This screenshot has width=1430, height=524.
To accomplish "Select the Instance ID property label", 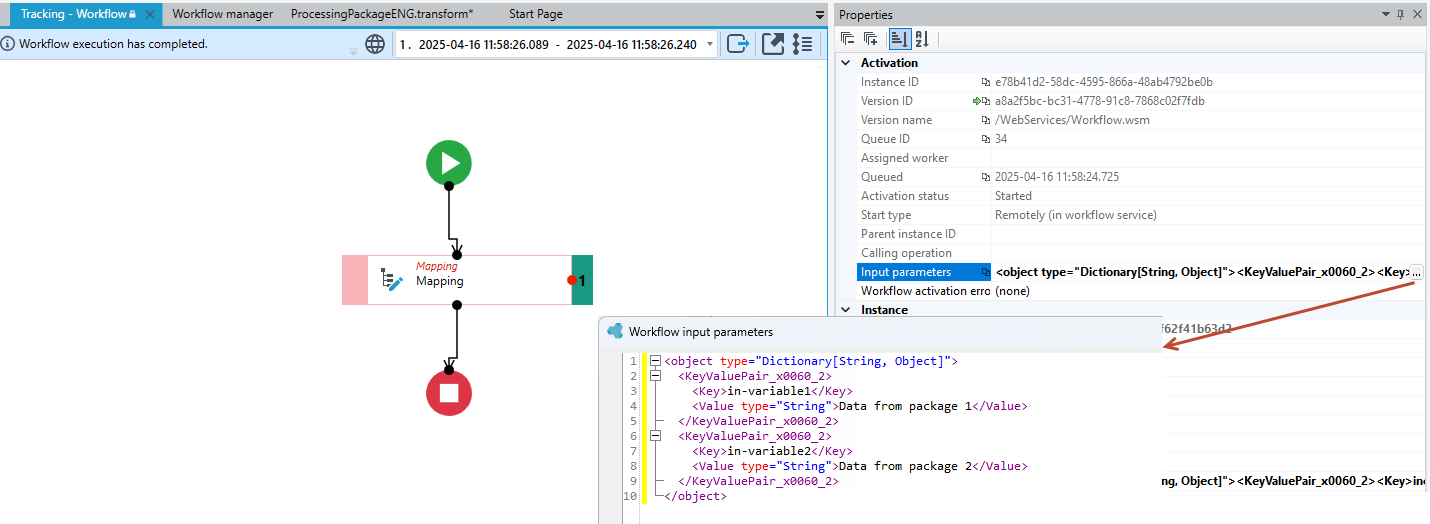I will (890, 82).
